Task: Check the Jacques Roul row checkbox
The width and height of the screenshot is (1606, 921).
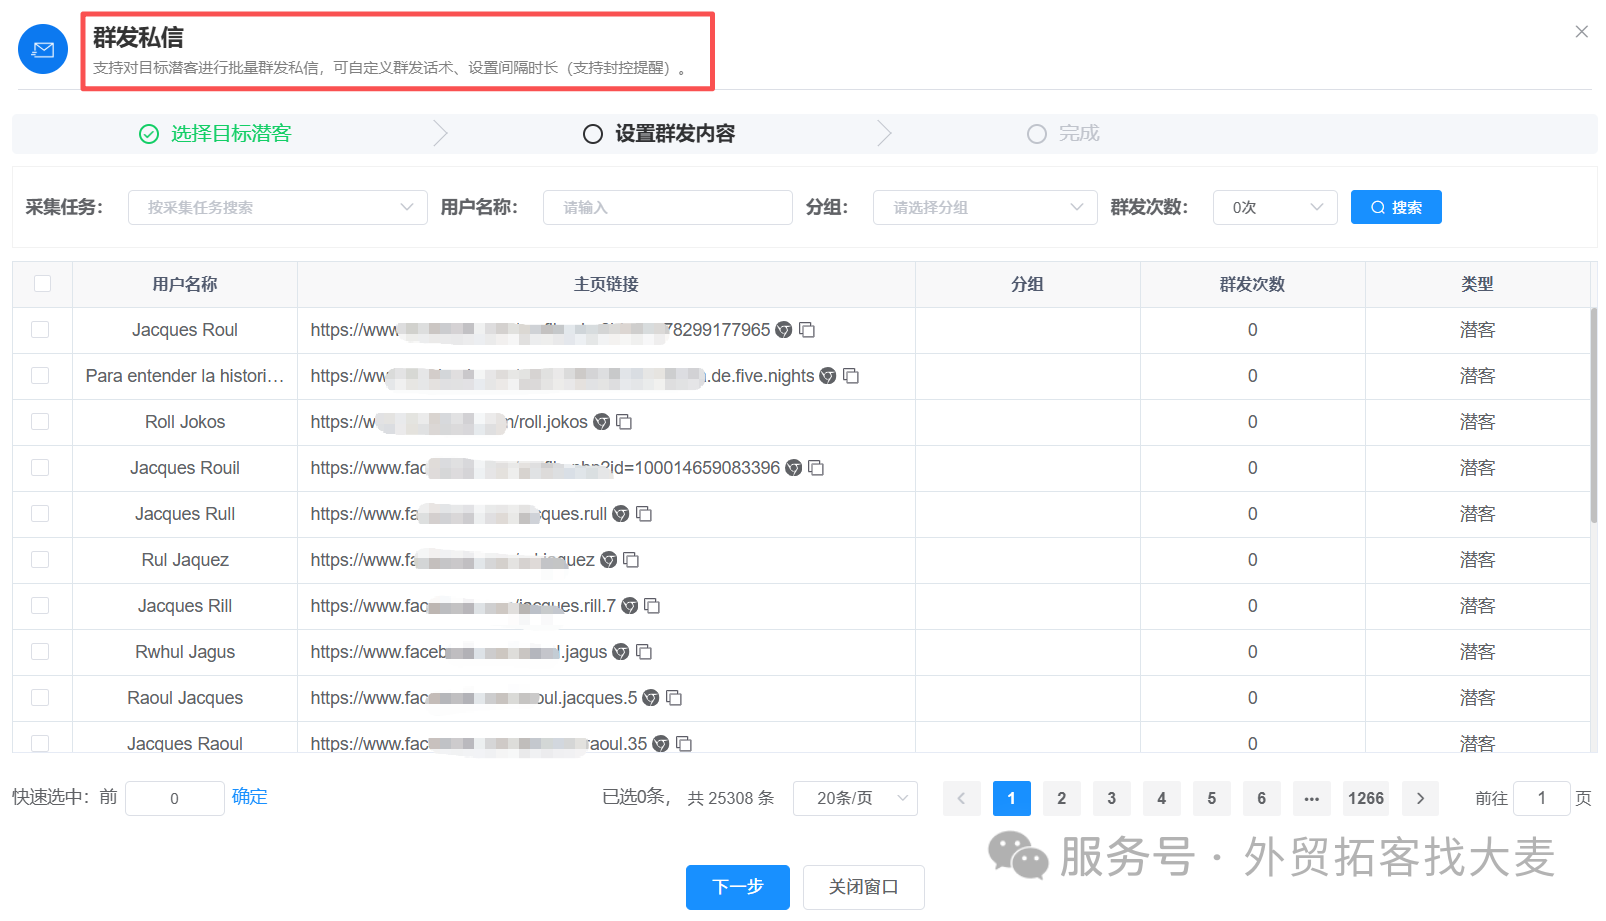Action: (x=40, y=330)
